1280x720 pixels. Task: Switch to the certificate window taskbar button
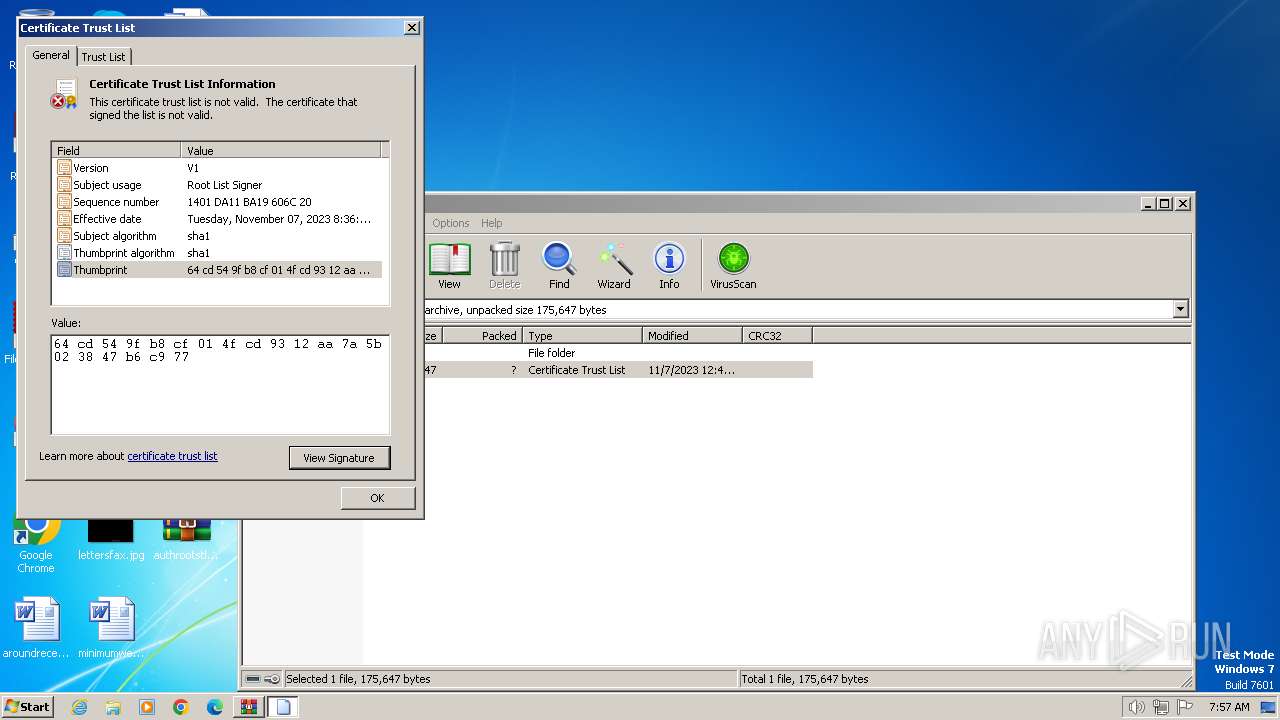(283, 707)
